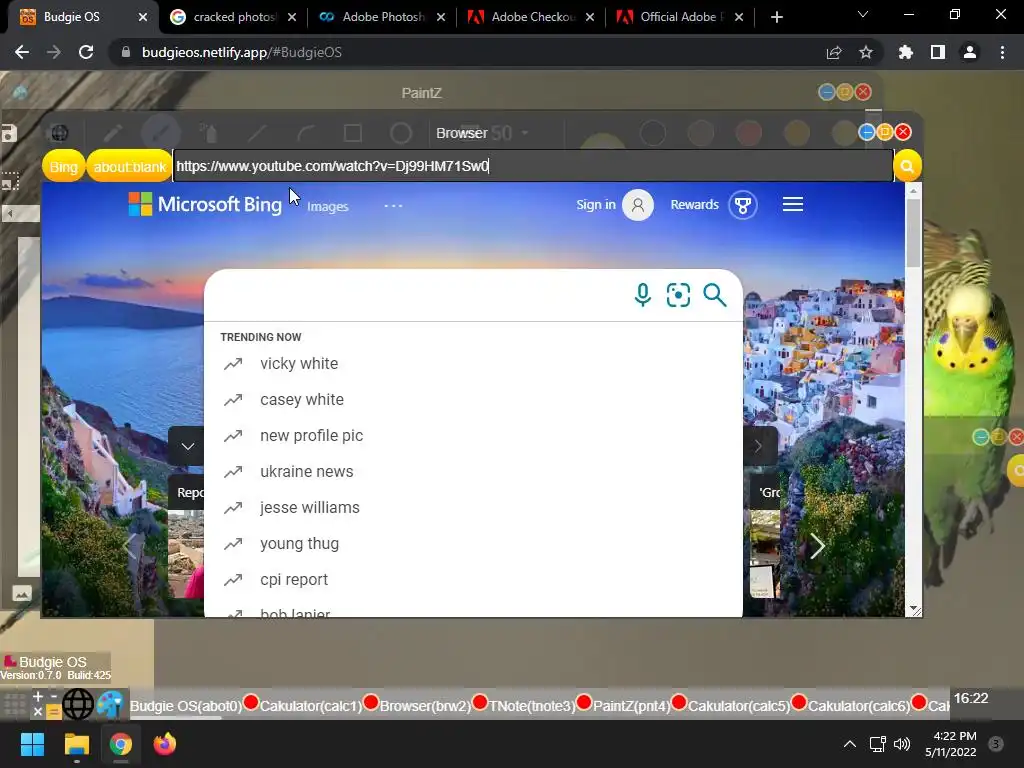The image size is (1024, 768).
Task: Bookmark this page with the star icon
Action: [x=865, y=52]
